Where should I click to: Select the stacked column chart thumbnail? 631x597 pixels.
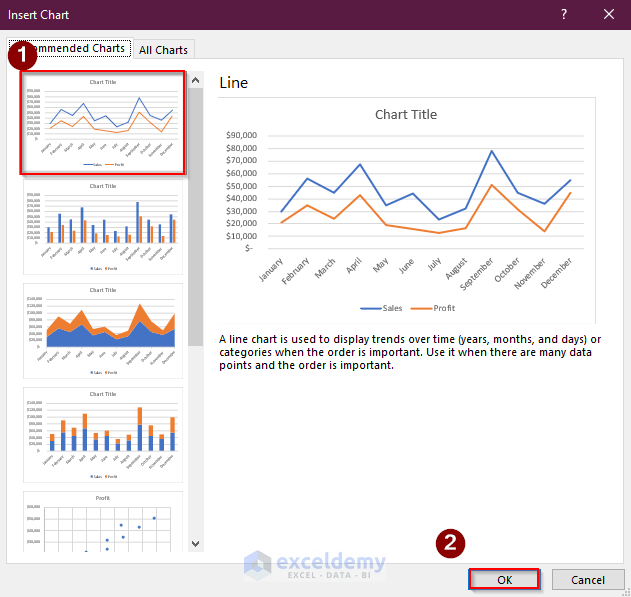pos(103,435)
